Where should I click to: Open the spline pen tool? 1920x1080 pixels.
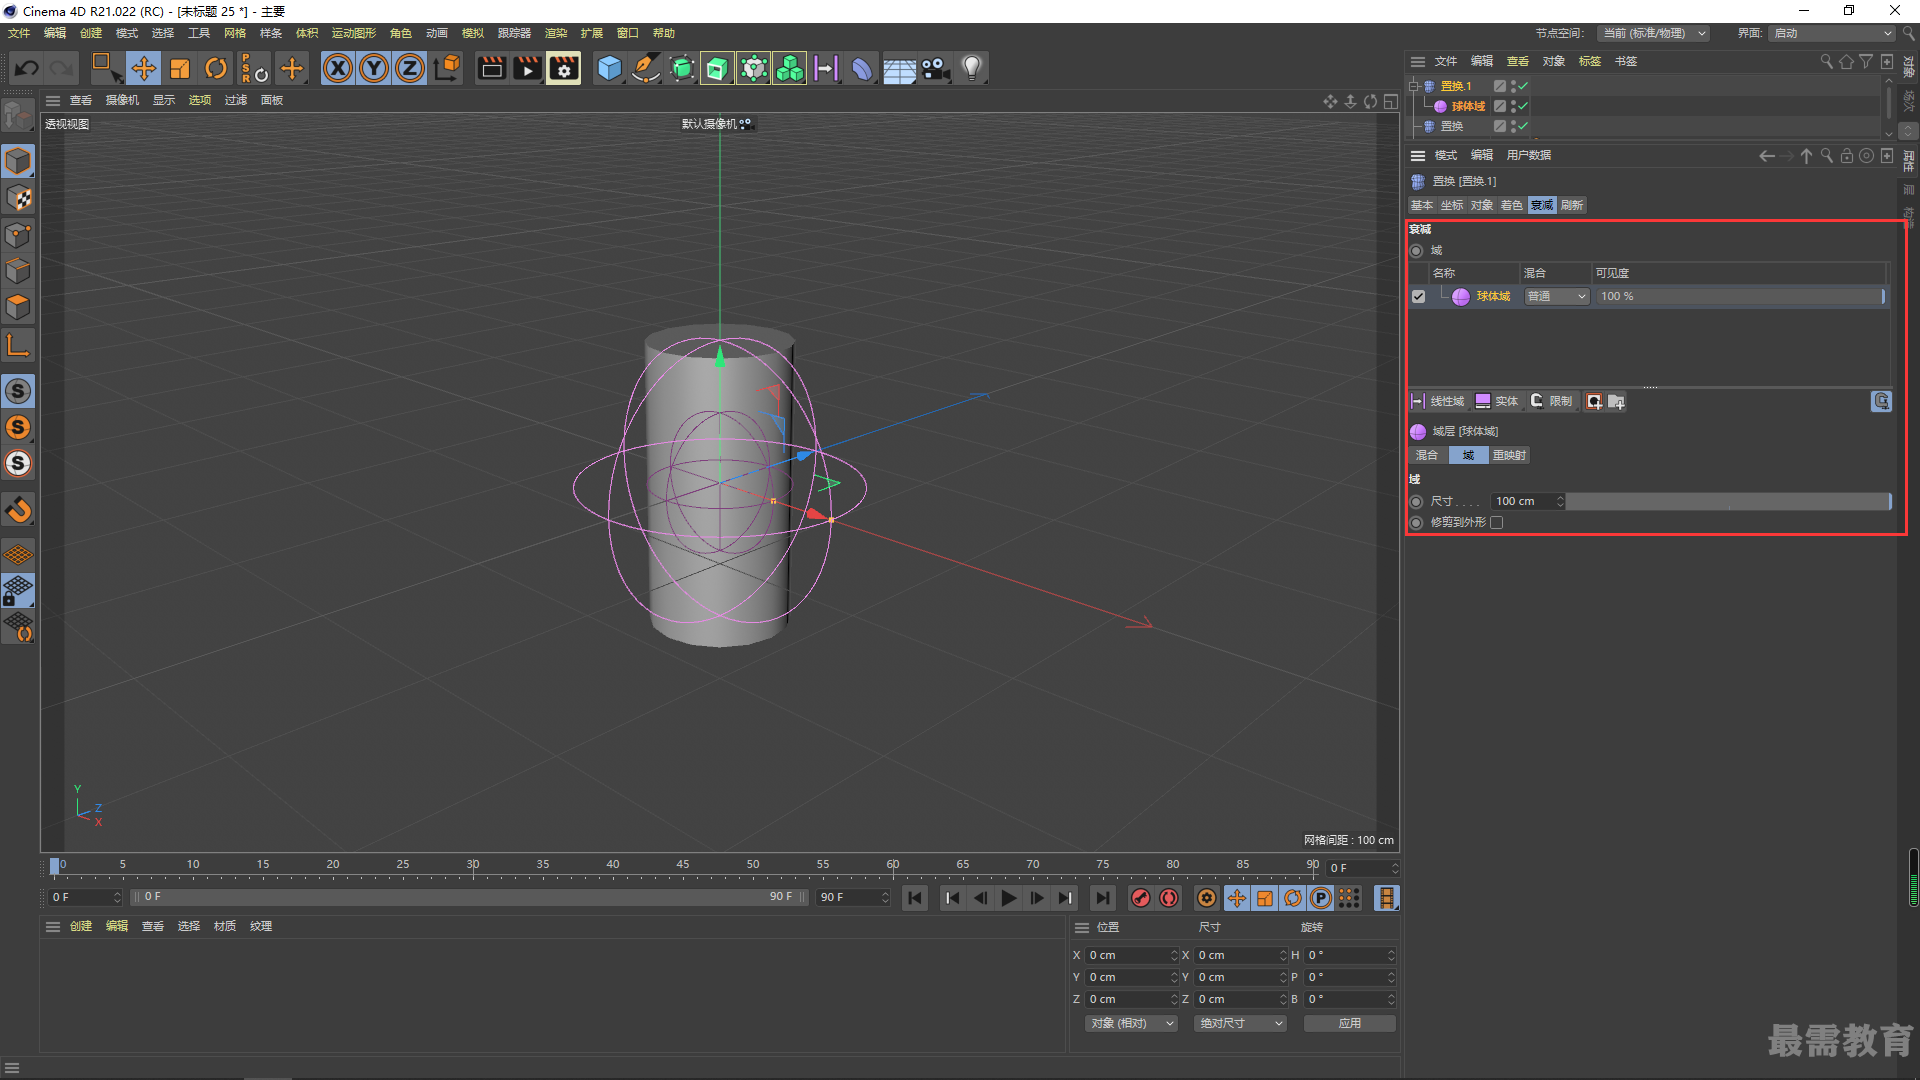click(646, 68)
